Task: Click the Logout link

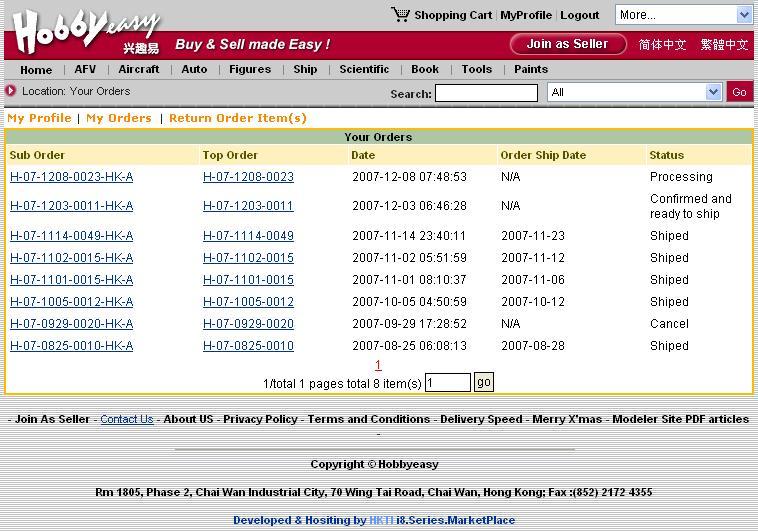Action: click(579, 15)
